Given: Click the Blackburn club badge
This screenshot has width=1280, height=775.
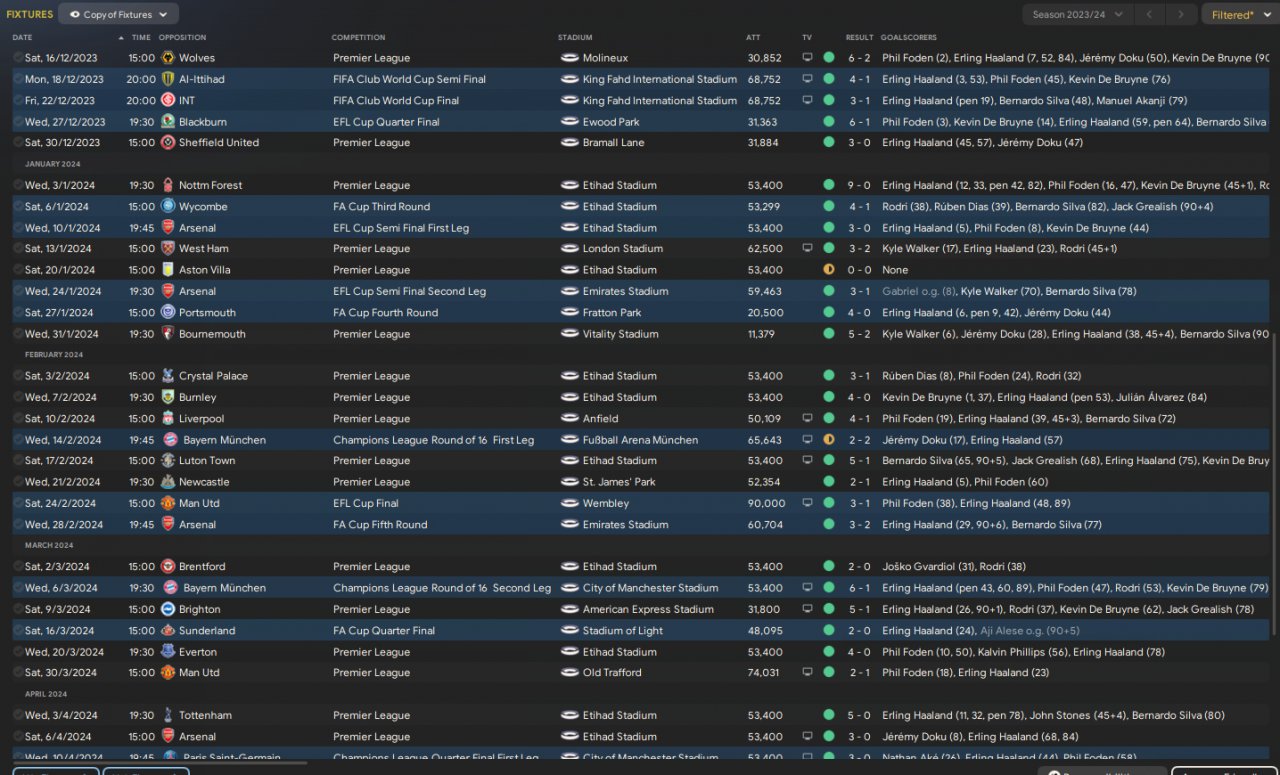Looking at the screenshot, I should pyautogui.click(x=167, y=122).
